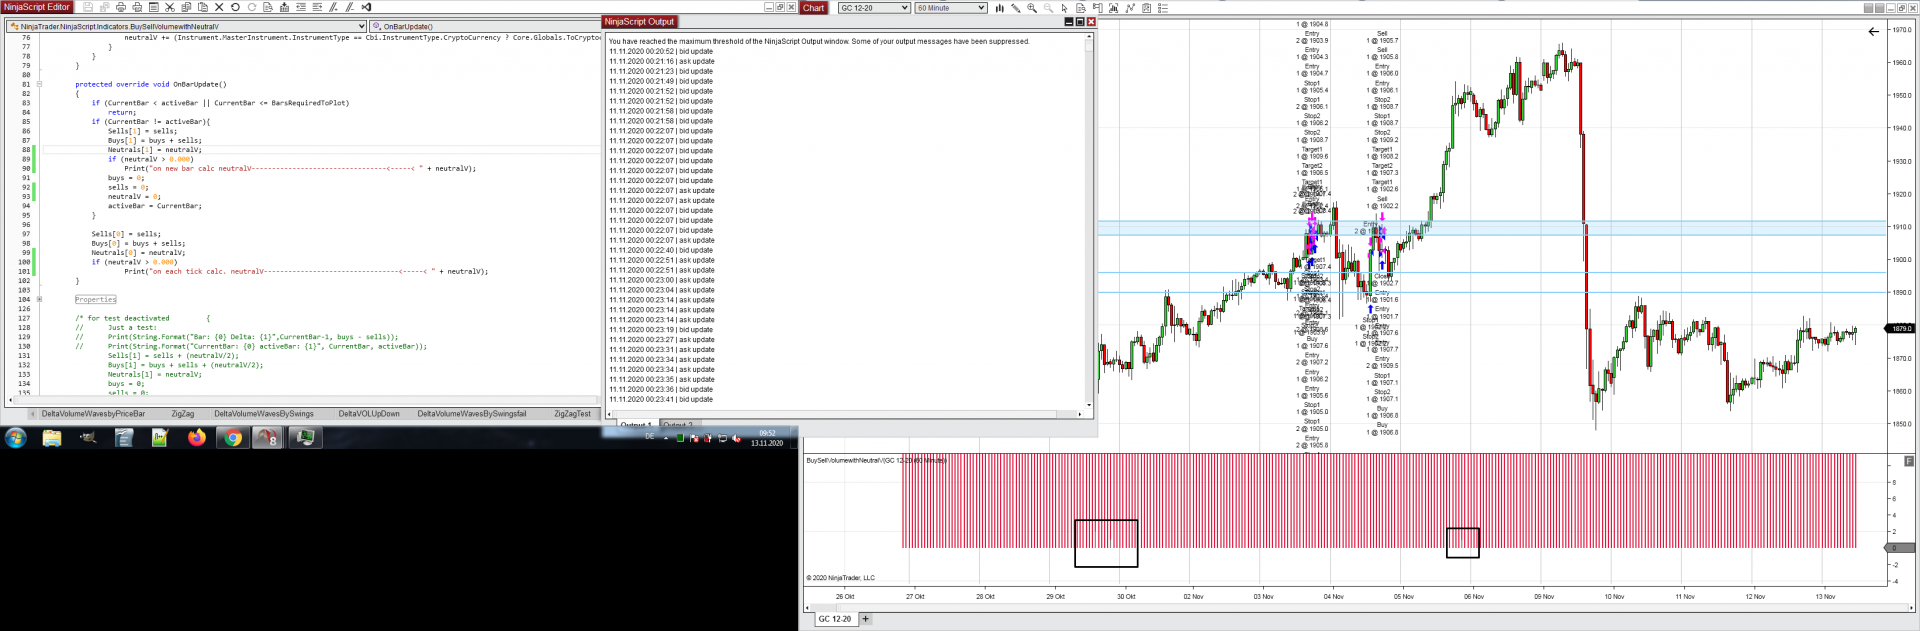The height and width of the screenshot is (631, 1920).
Task: Click the 1879.0 price marker on chart axis
Action: (x=1900, y=328)
